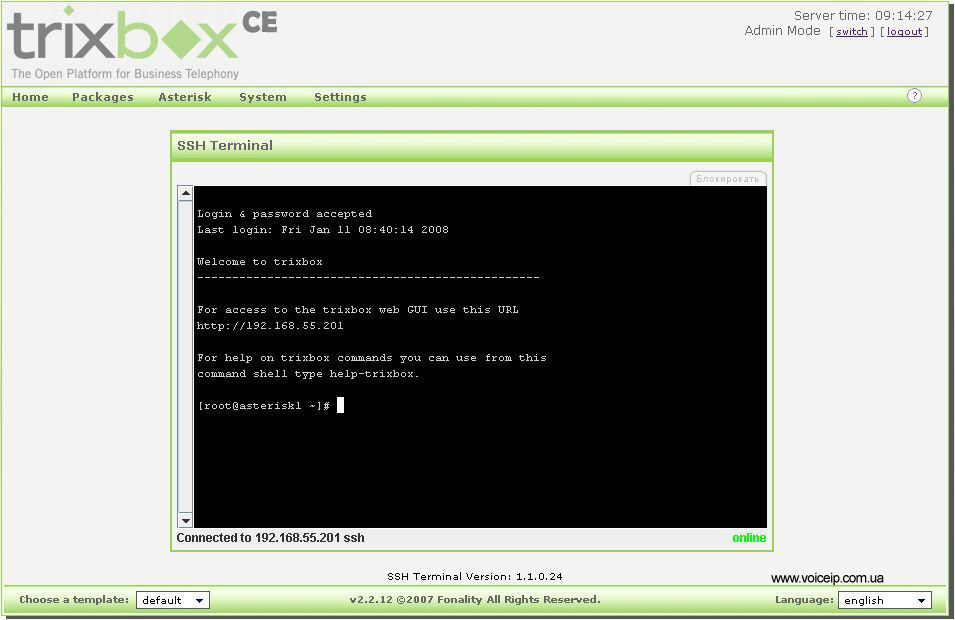Click the 'Connected to 192.168.55.201 ssh' status text
The height and width of the screenshot is (620, 955).
click(270, 538)
